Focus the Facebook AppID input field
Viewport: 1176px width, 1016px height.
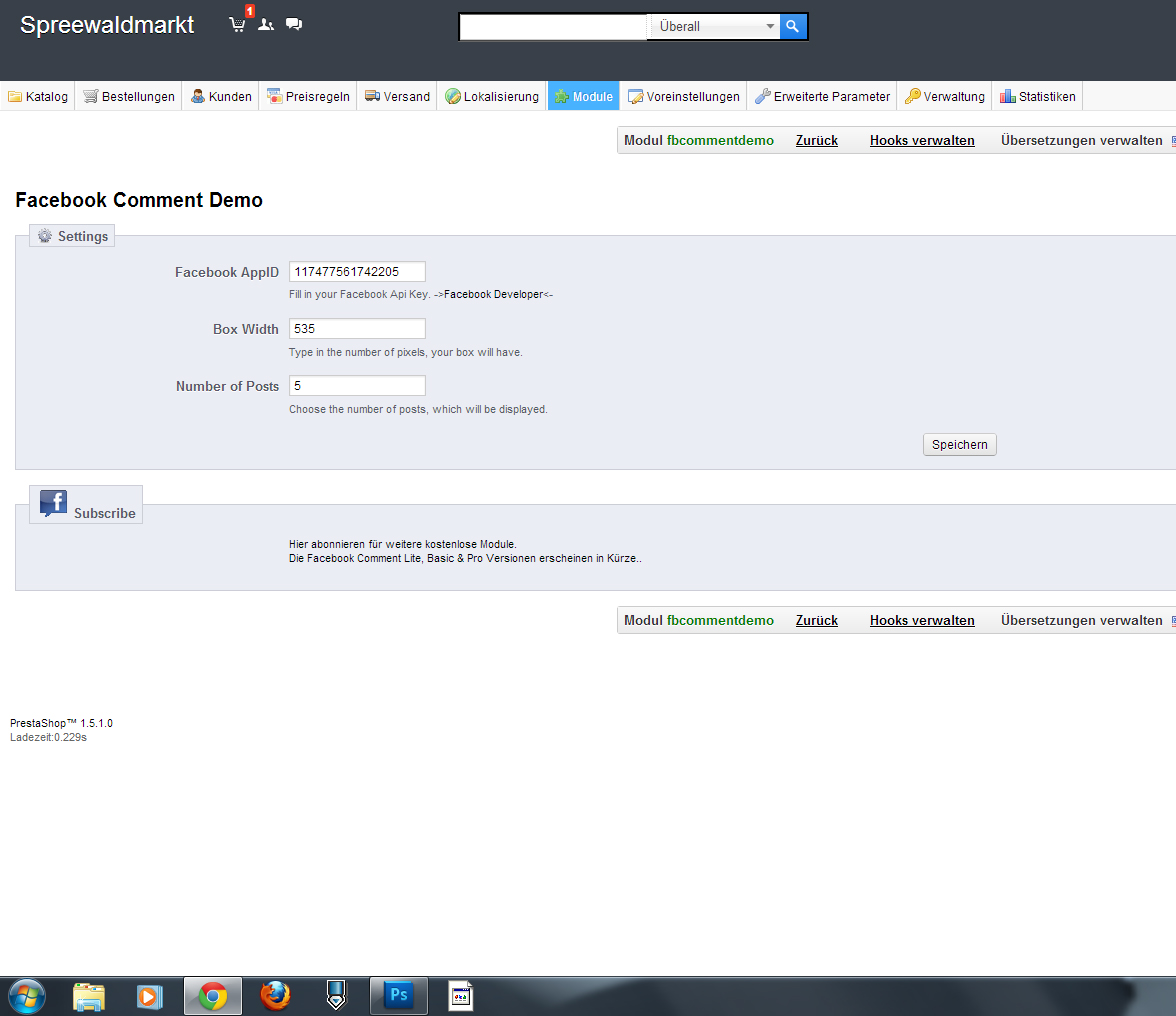[357, 271]
